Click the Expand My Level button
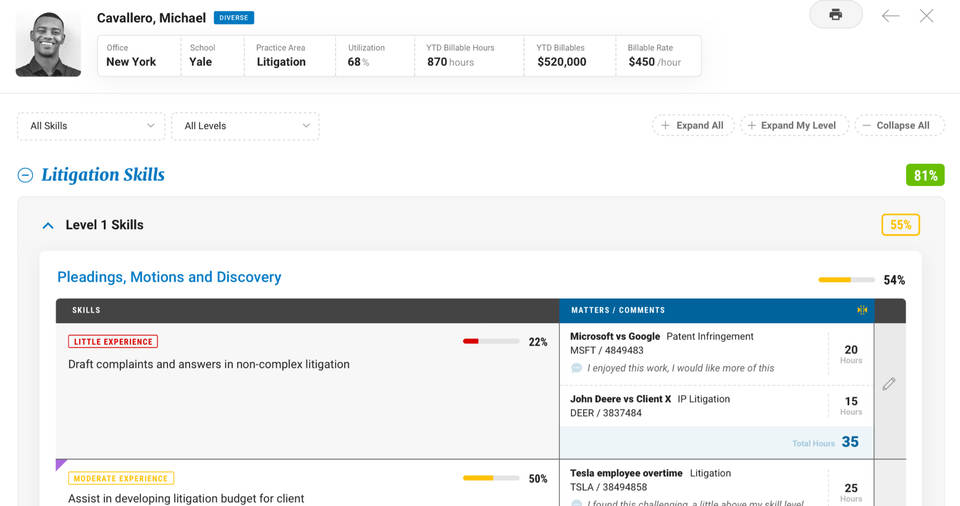 [x=794, y=126]
